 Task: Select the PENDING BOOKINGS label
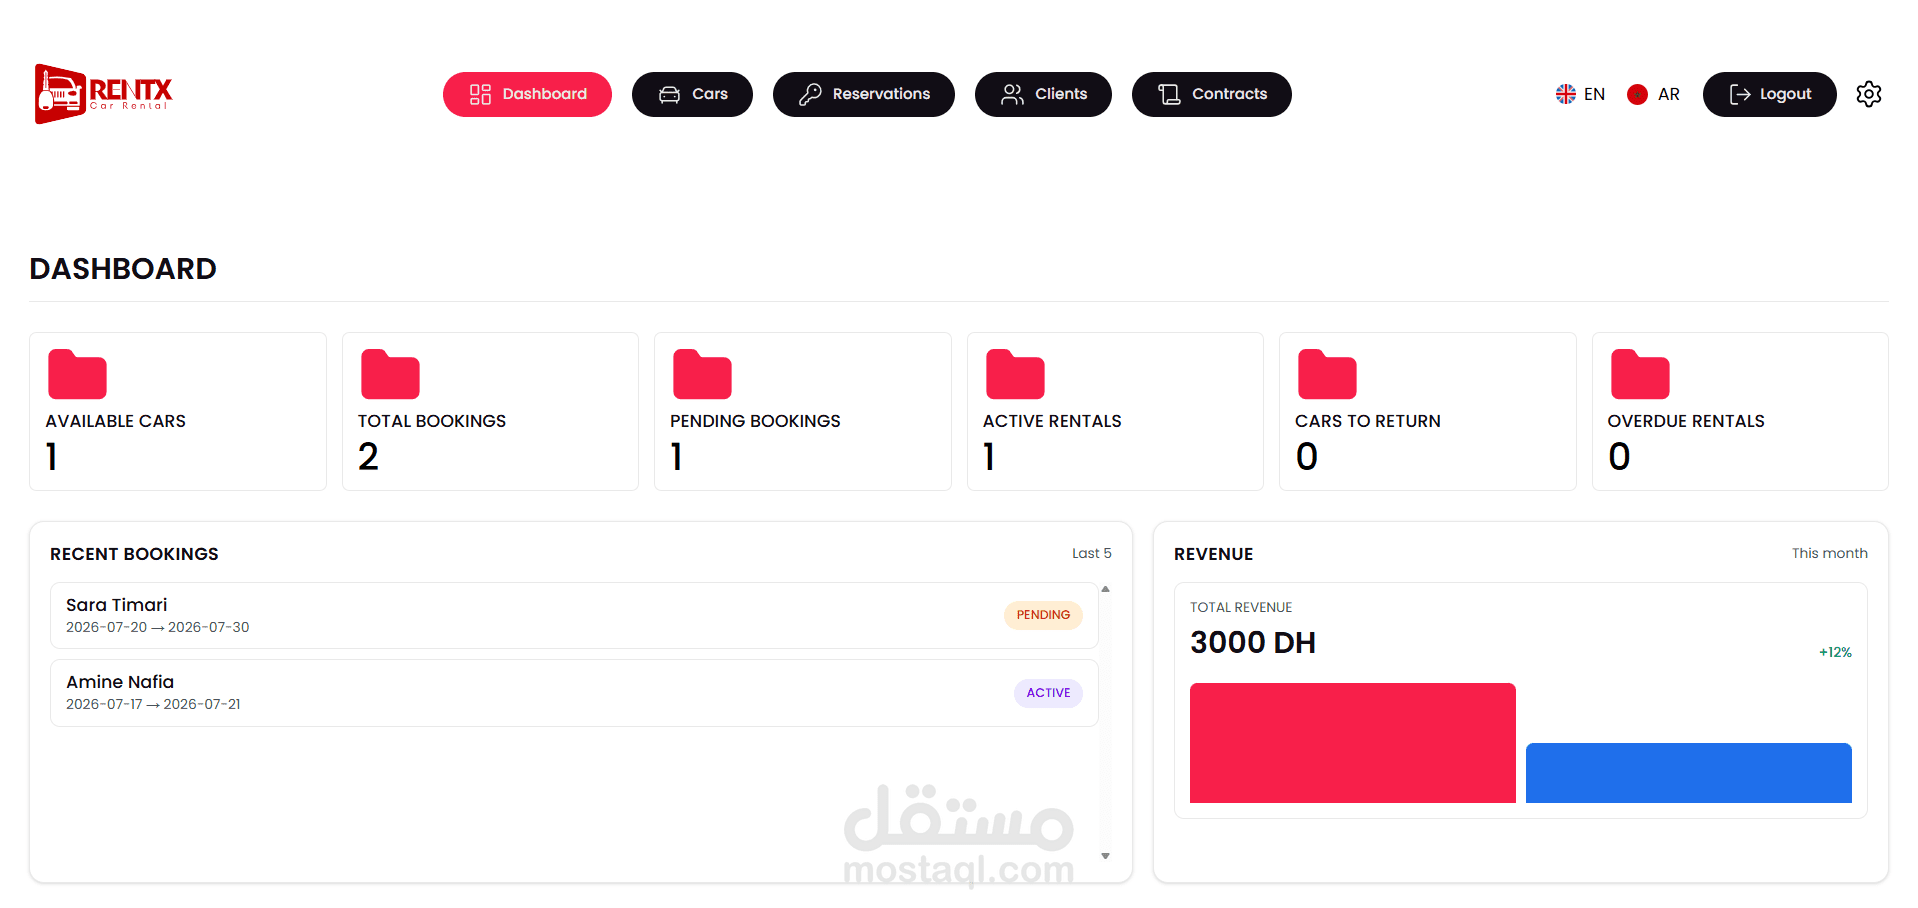click(x=755, y=421)
